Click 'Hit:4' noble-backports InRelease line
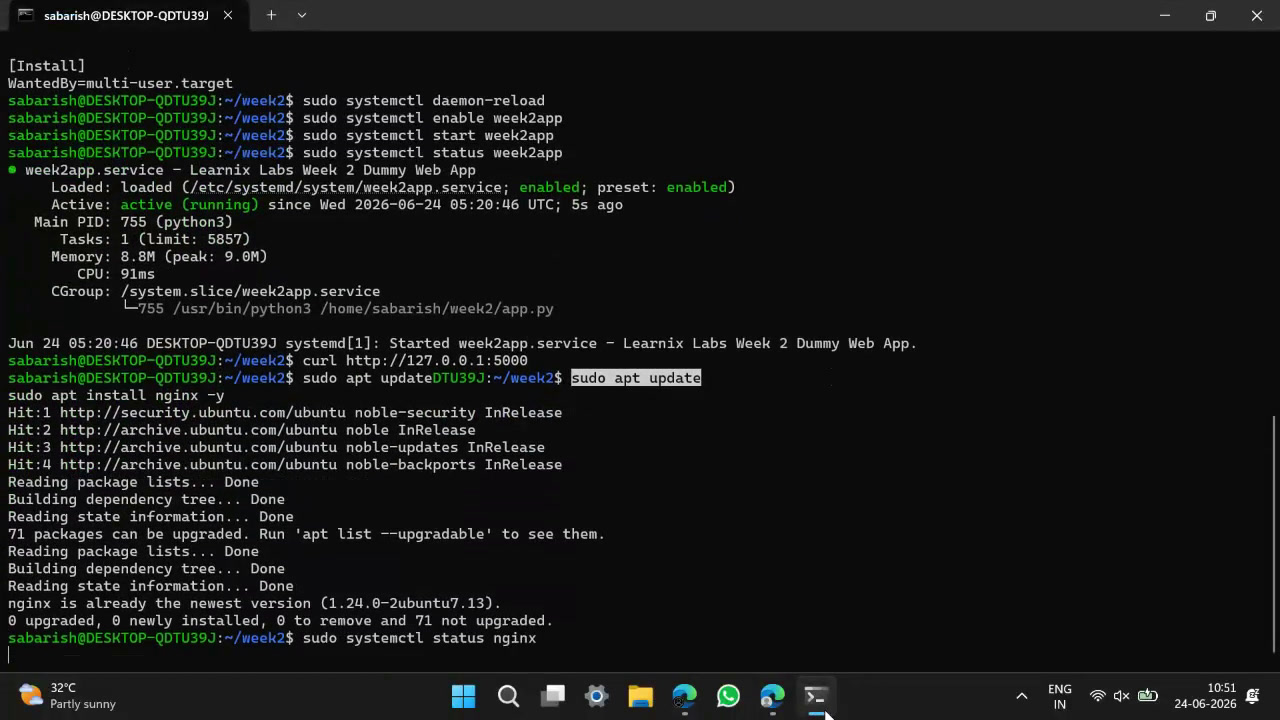The image size is (1280, 720). 285,465
